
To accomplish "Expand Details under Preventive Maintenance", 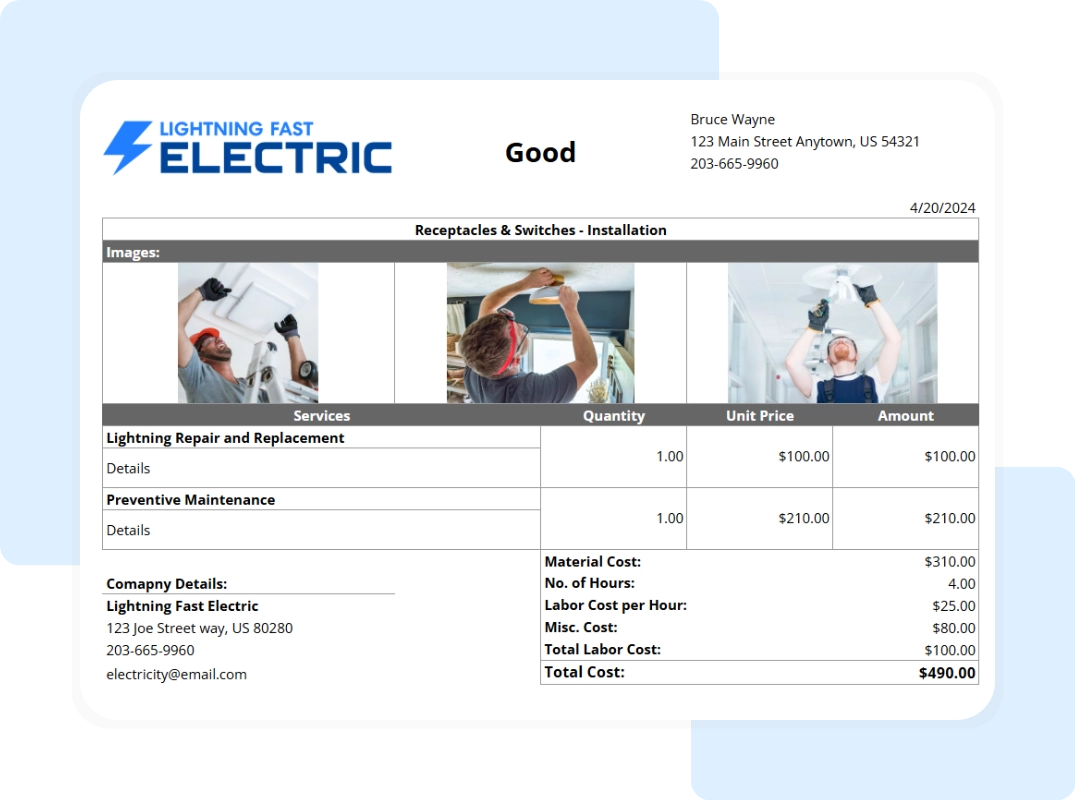I will (x=127, y=530).
